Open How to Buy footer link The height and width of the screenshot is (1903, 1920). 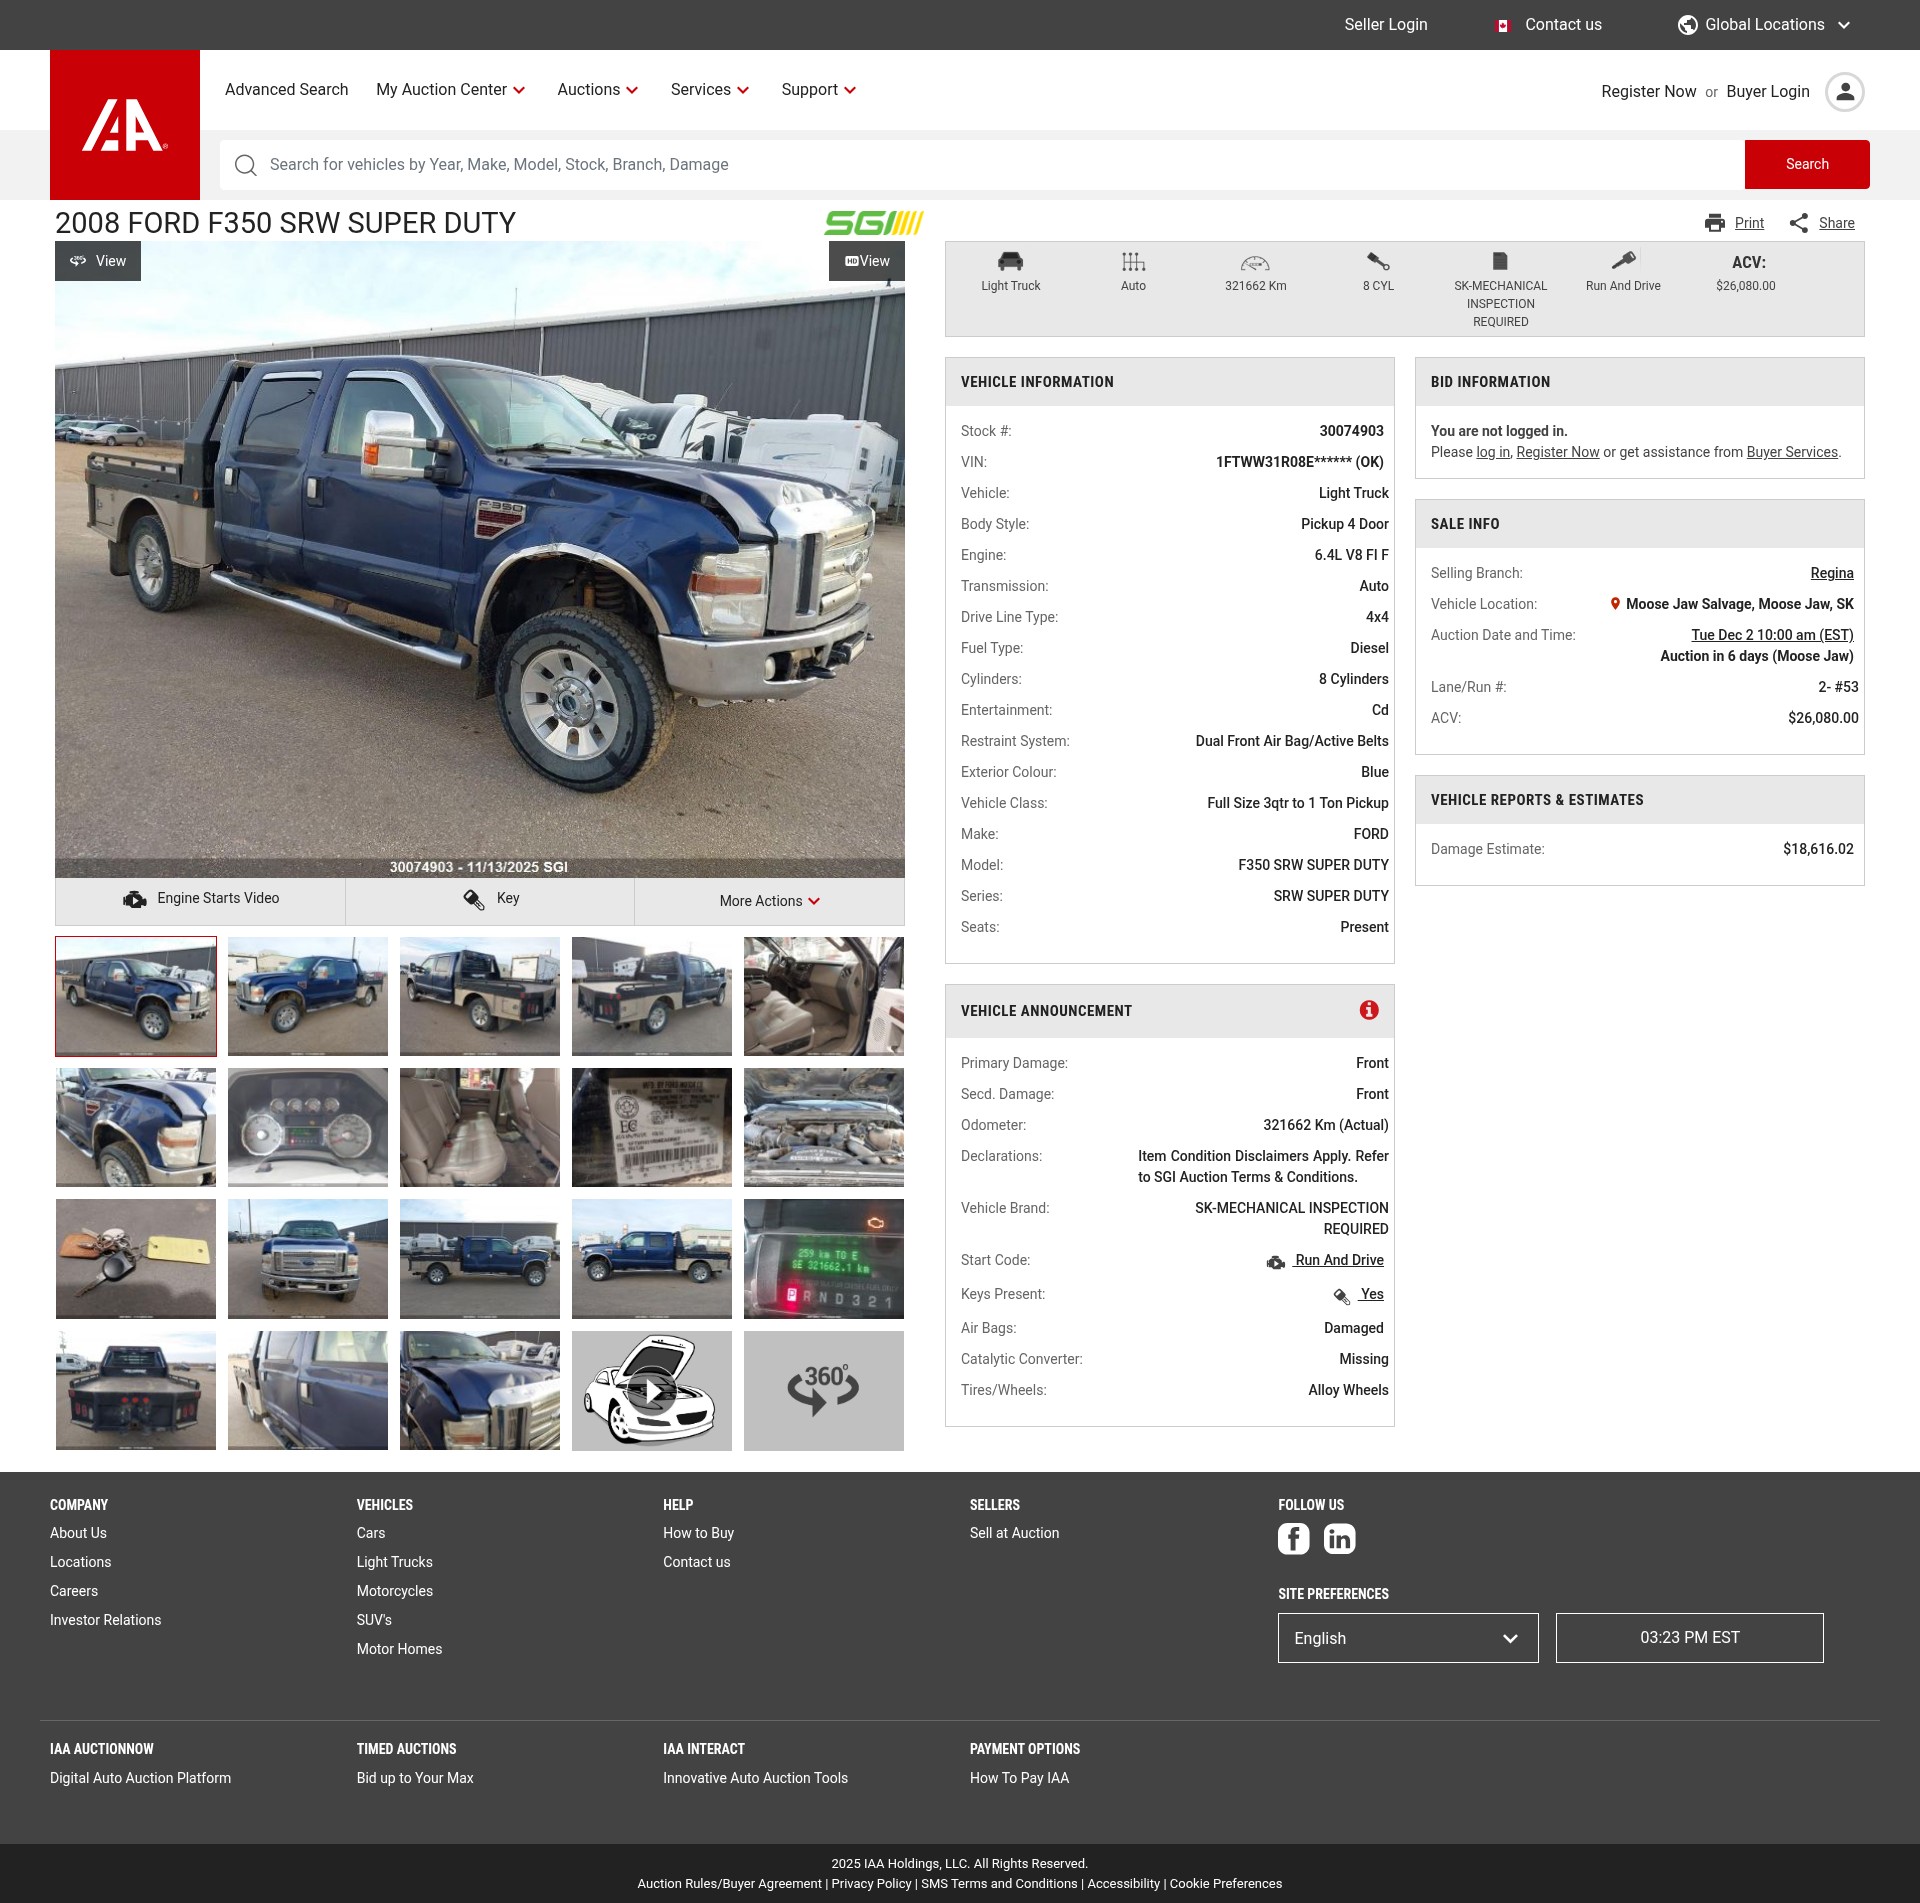point(698,1533)
